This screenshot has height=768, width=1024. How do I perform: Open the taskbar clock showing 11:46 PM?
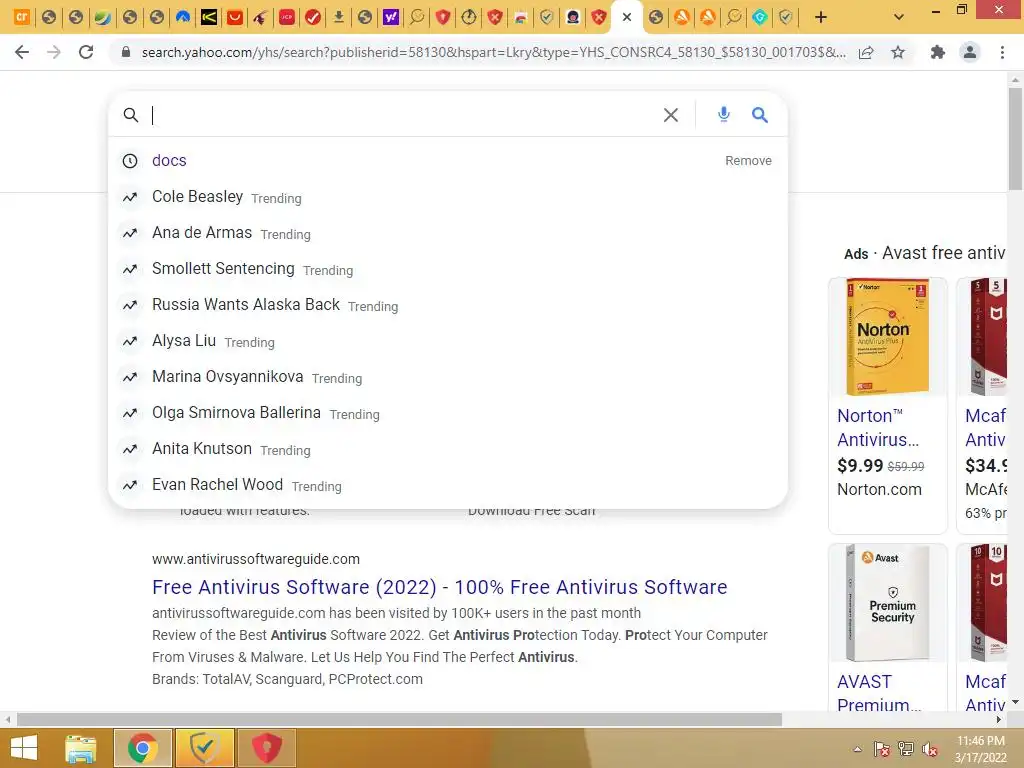click(x=980, y=749)
